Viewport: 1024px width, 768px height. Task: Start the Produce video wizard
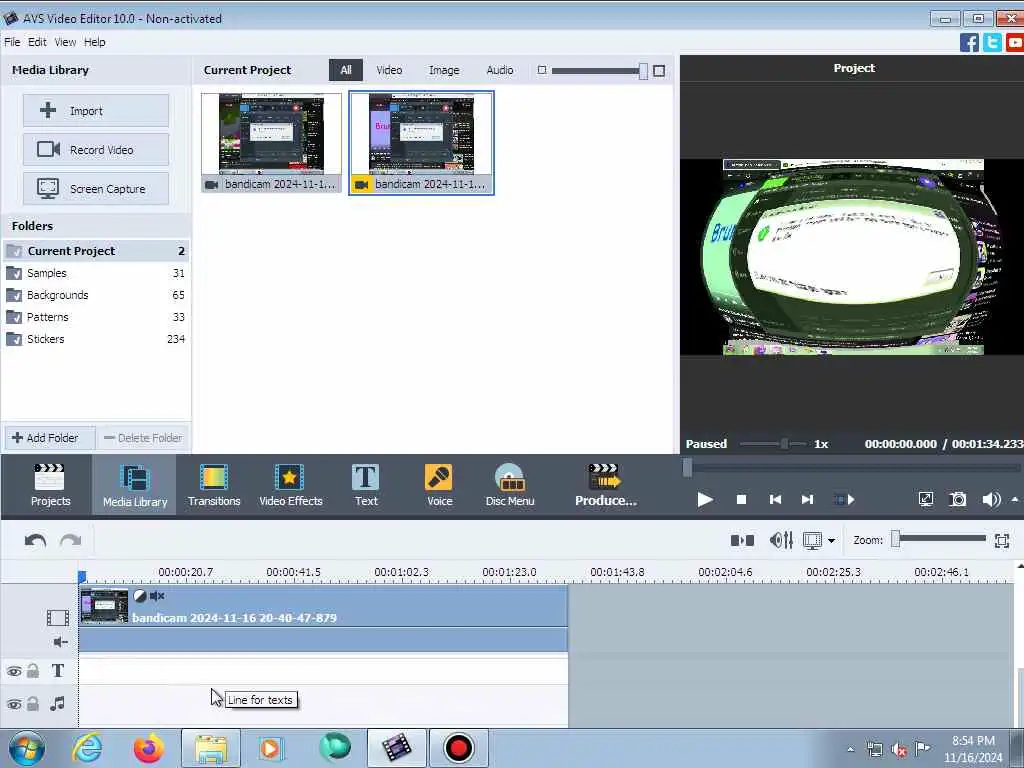click(x=605, y=485)
